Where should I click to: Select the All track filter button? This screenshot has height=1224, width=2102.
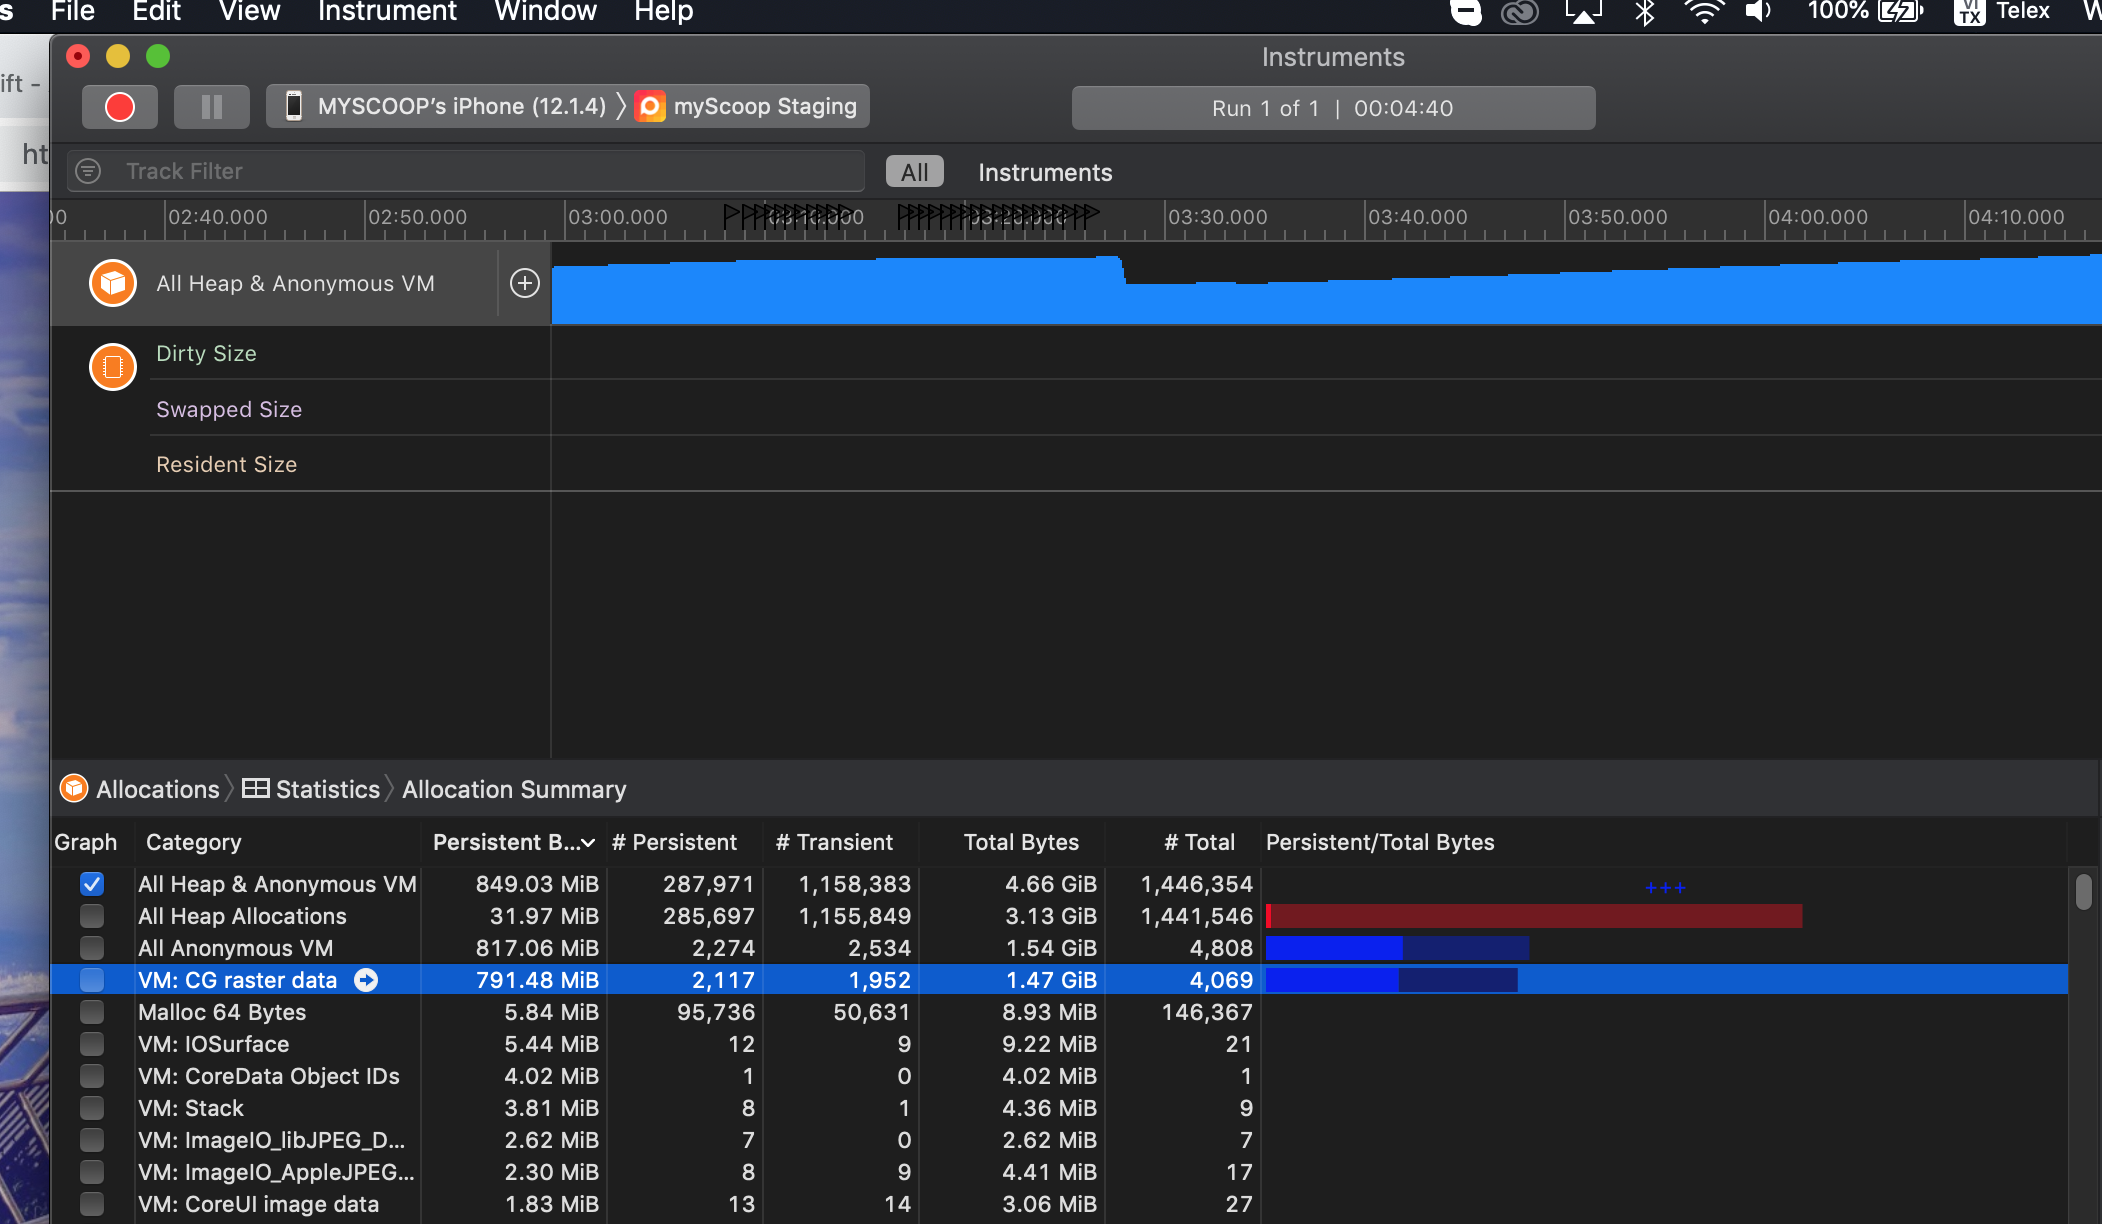point(914,172)
